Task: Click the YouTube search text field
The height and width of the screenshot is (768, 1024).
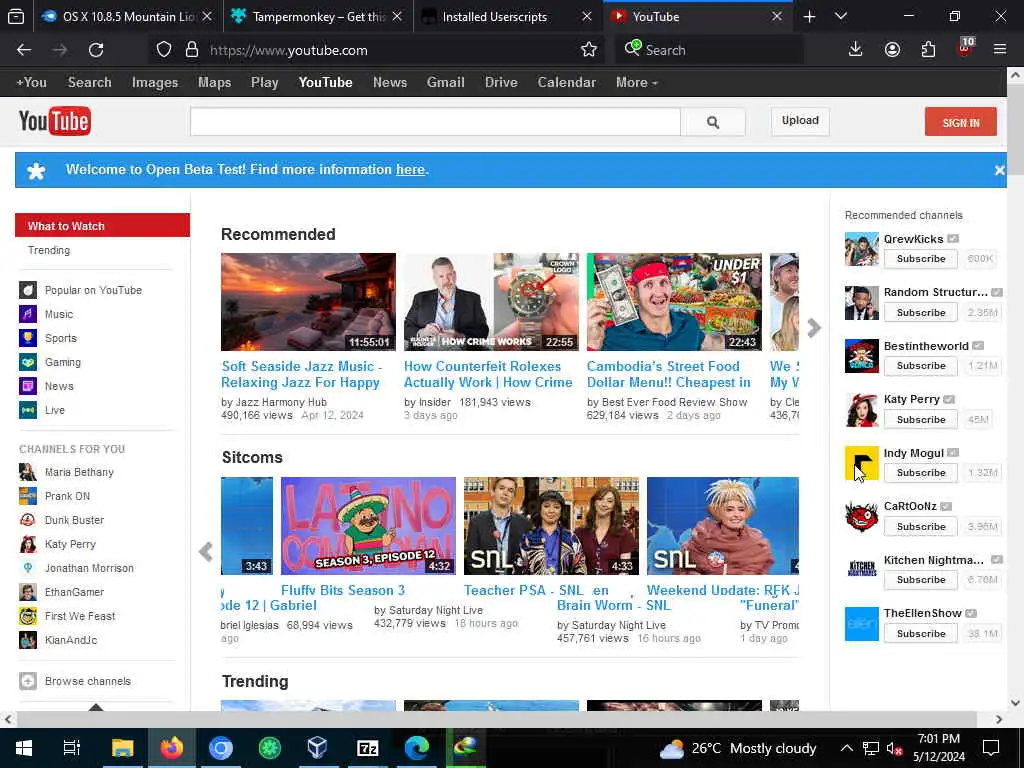Action: coord(435,122)
